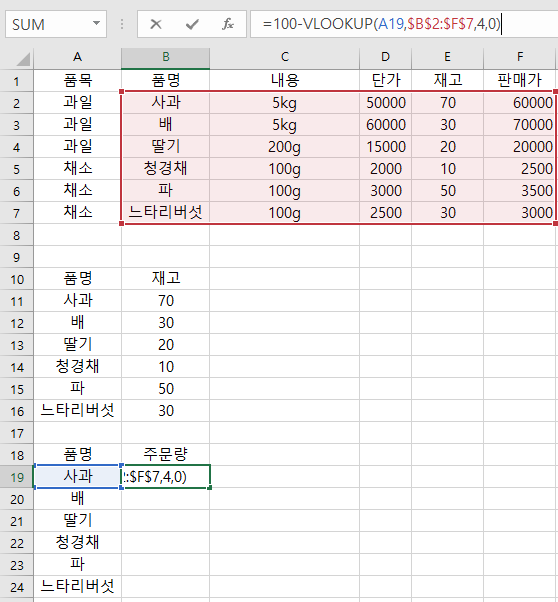Select column C header
The image size is (558, 602).
pos(285,58)
